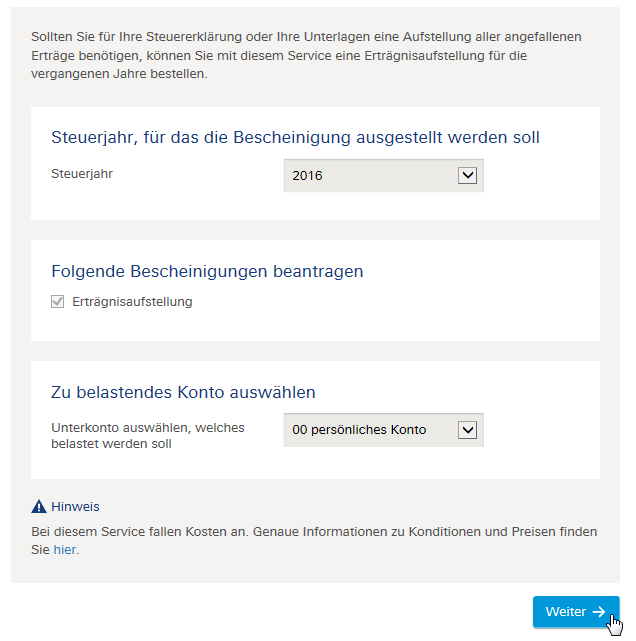Click heading 'Zu belastendes Konto auswählen'
Screen dimensions: 636x641
coord(183,392)
